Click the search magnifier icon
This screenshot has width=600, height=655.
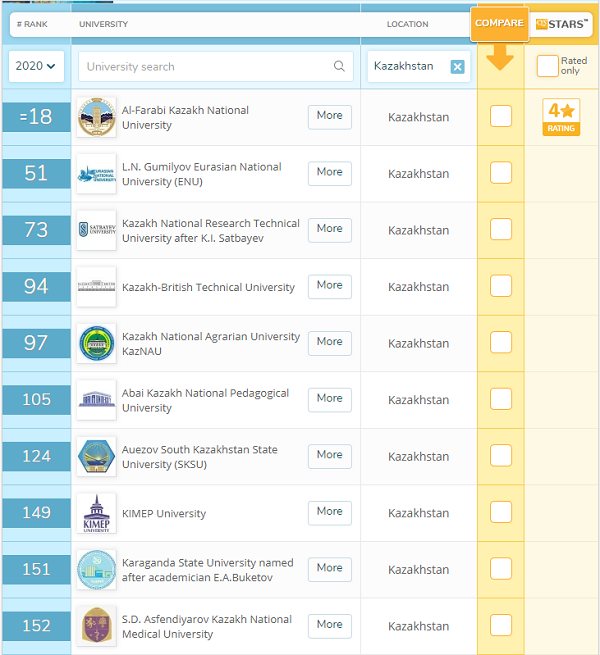339,66
